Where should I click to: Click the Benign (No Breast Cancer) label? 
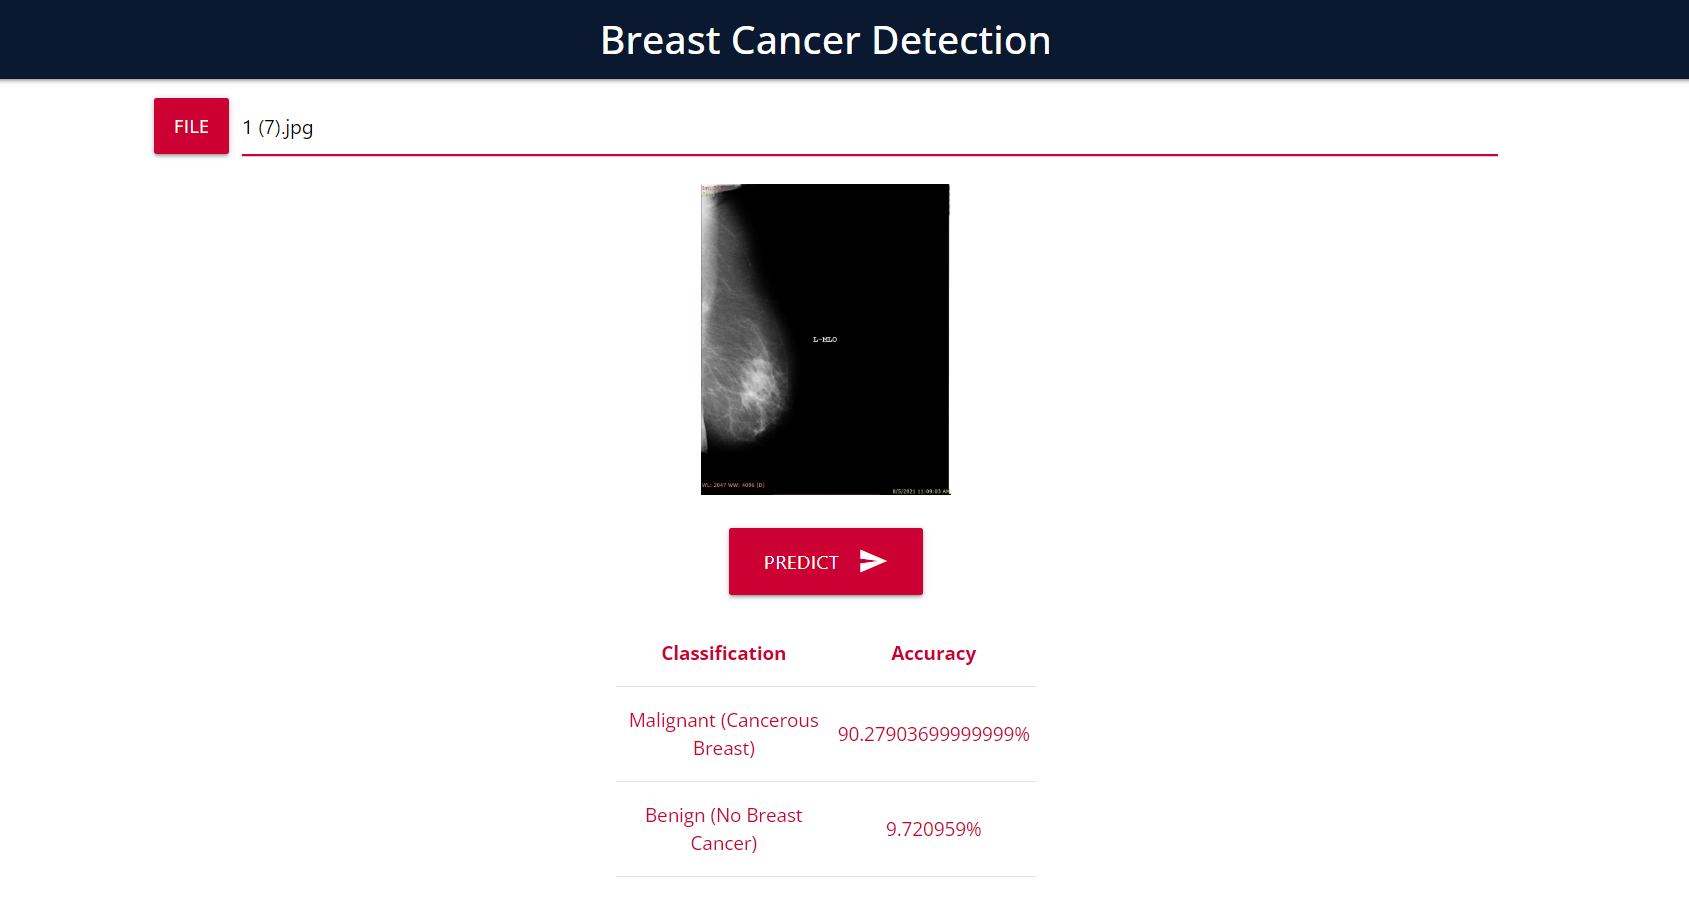point(723,829)
